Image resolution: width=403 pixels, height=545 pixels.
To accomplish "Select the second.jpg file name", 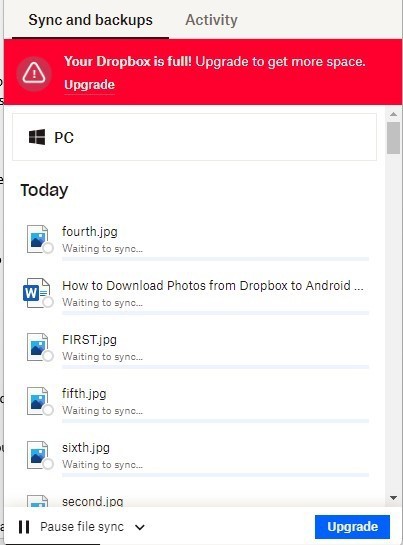I will coord(92,501).
